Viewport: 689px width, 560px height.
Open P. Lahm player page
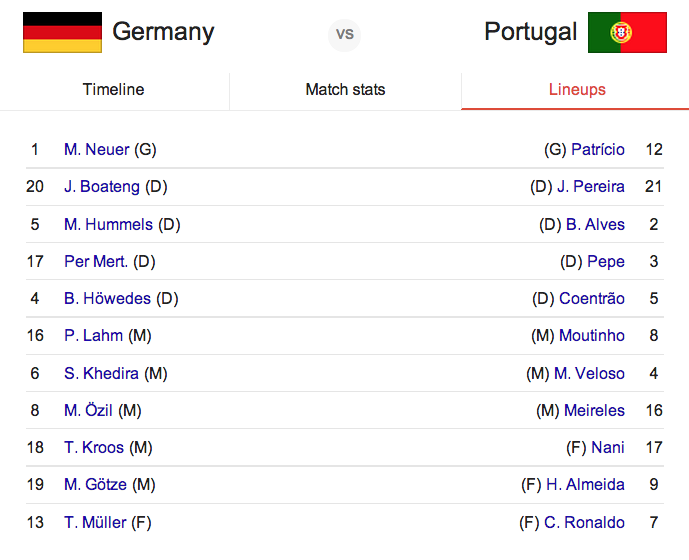click(x=93, y=336)
